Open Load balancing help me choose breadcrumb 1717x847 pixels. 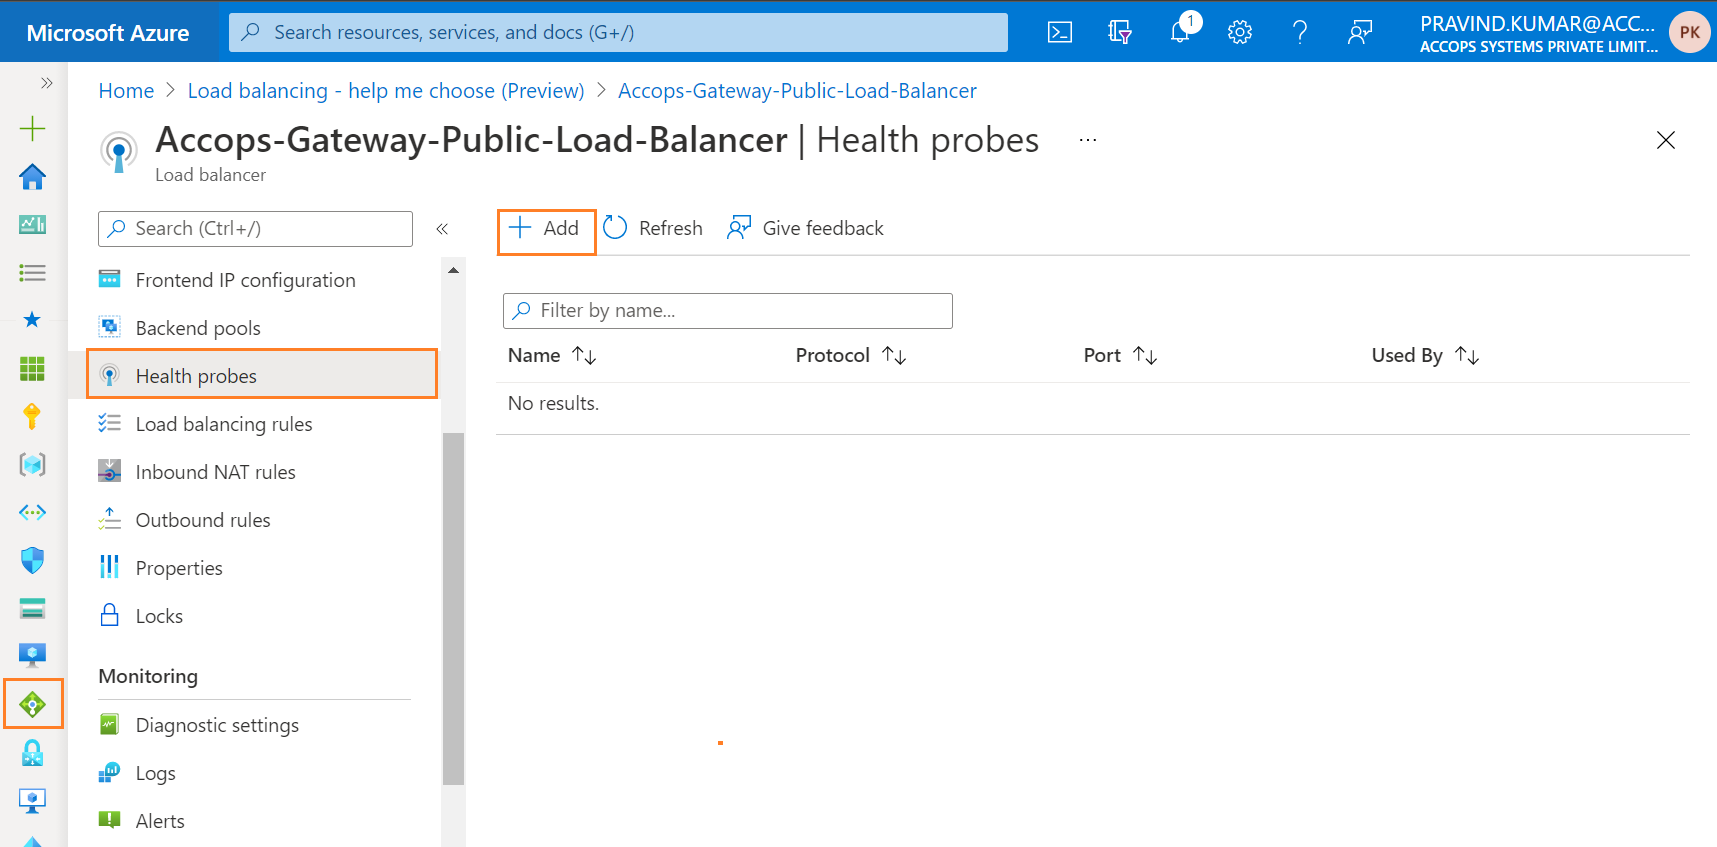(x=386, y=91)
